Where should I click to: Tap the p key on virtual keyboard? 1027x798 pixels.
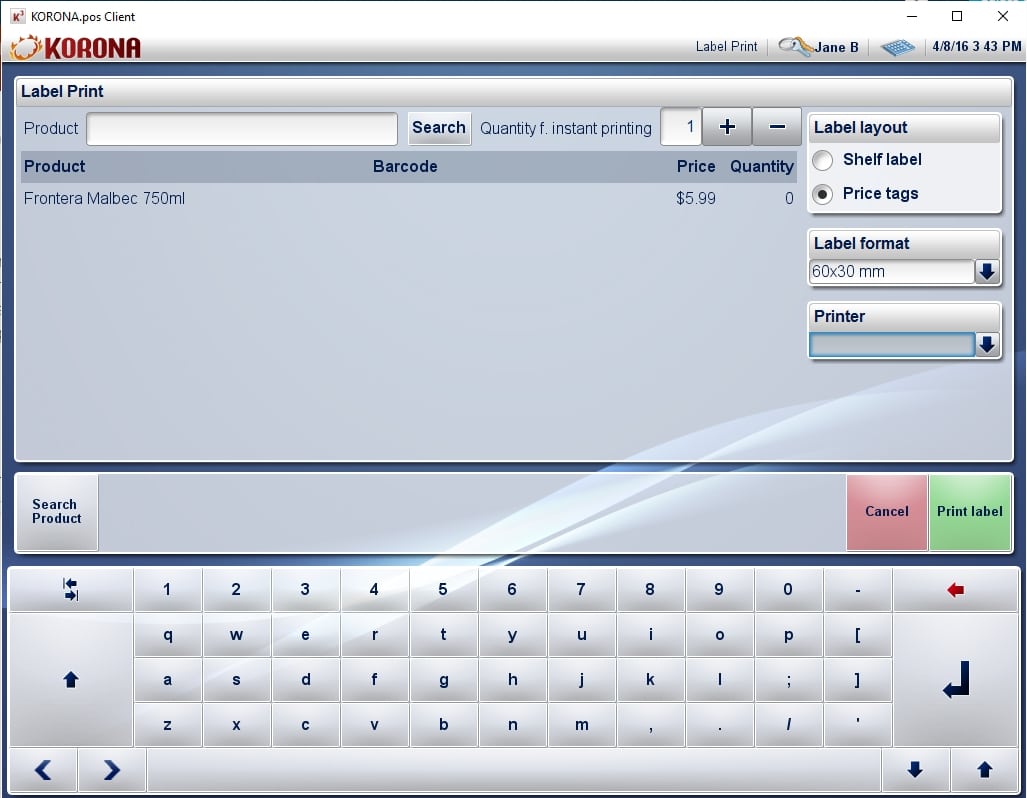pos(788,635)
